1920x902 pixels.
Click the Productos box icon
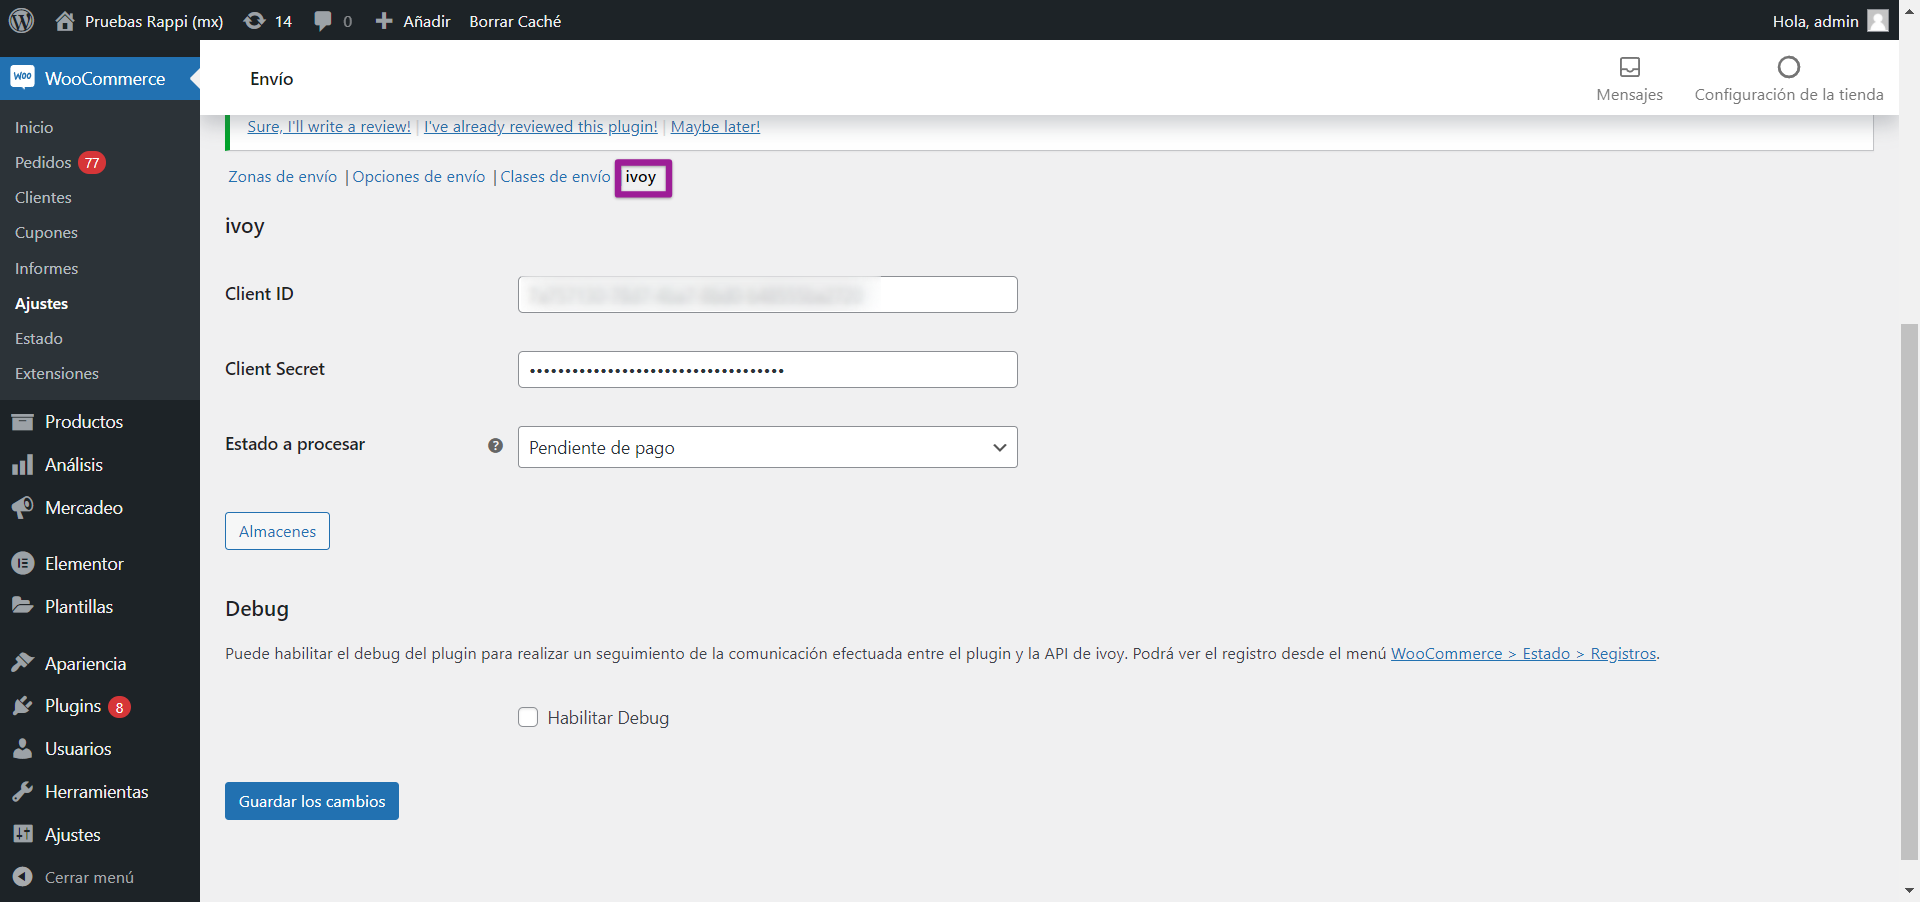coord(23,422)
